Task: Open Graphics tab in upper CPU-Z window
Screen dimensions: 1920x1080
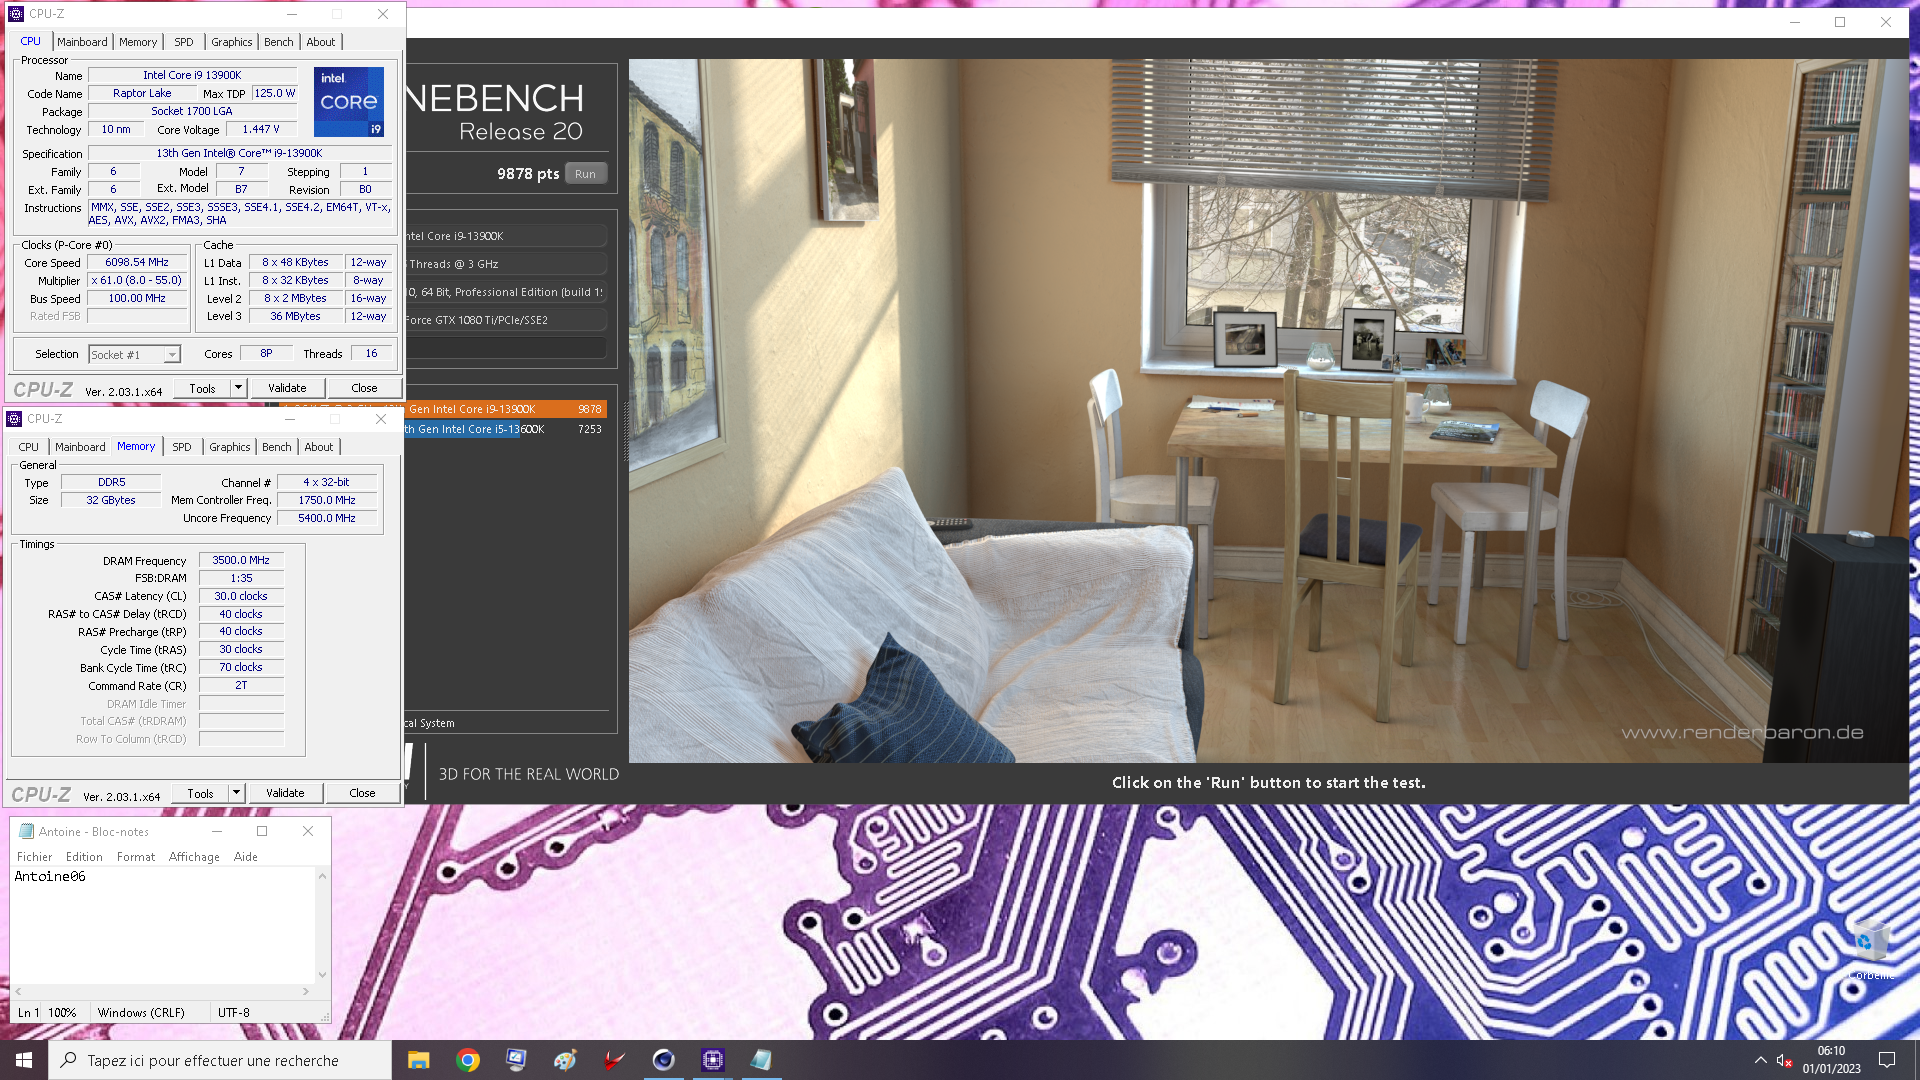Action: click(231, 42)
